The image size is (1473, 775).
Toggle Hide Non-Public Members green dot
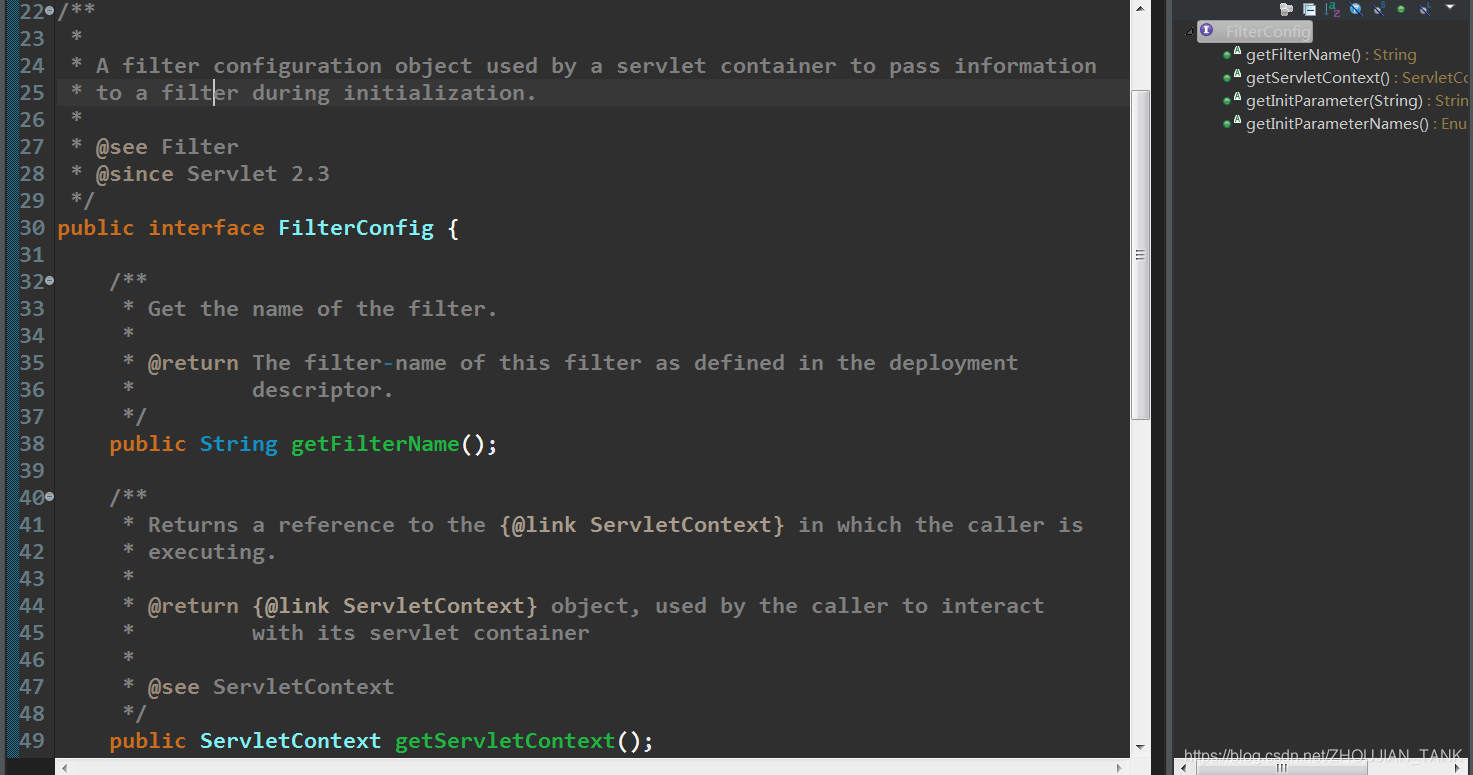(1401, 9)
